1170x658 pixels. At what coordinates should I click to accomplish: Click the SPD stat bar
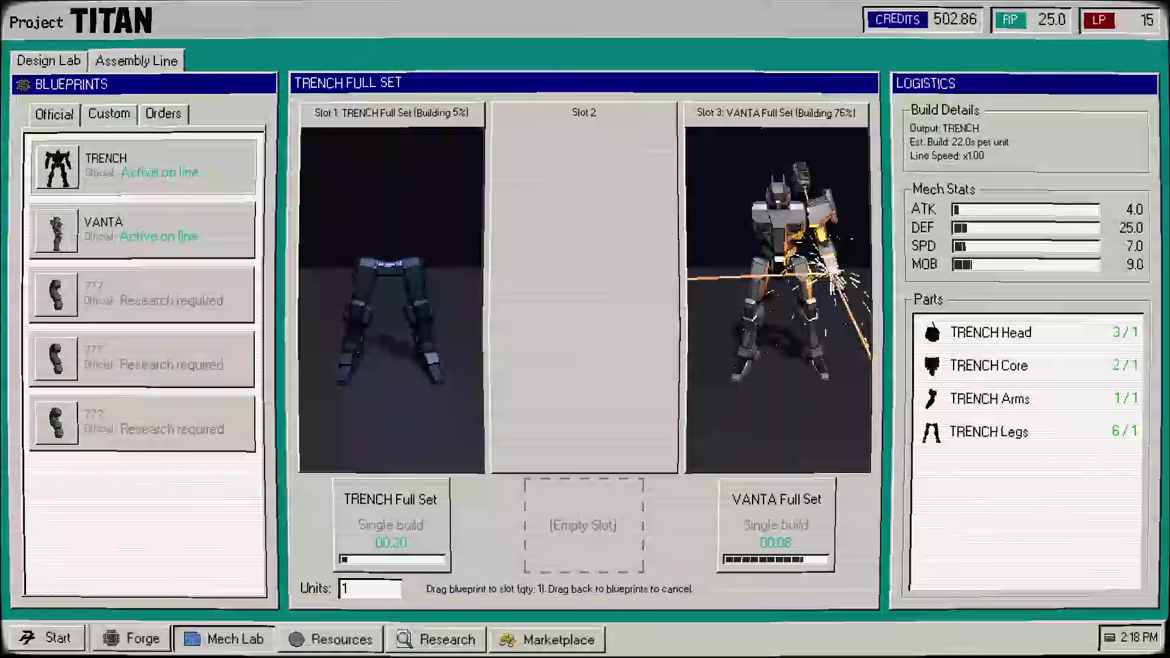(x=1025, y=246)
